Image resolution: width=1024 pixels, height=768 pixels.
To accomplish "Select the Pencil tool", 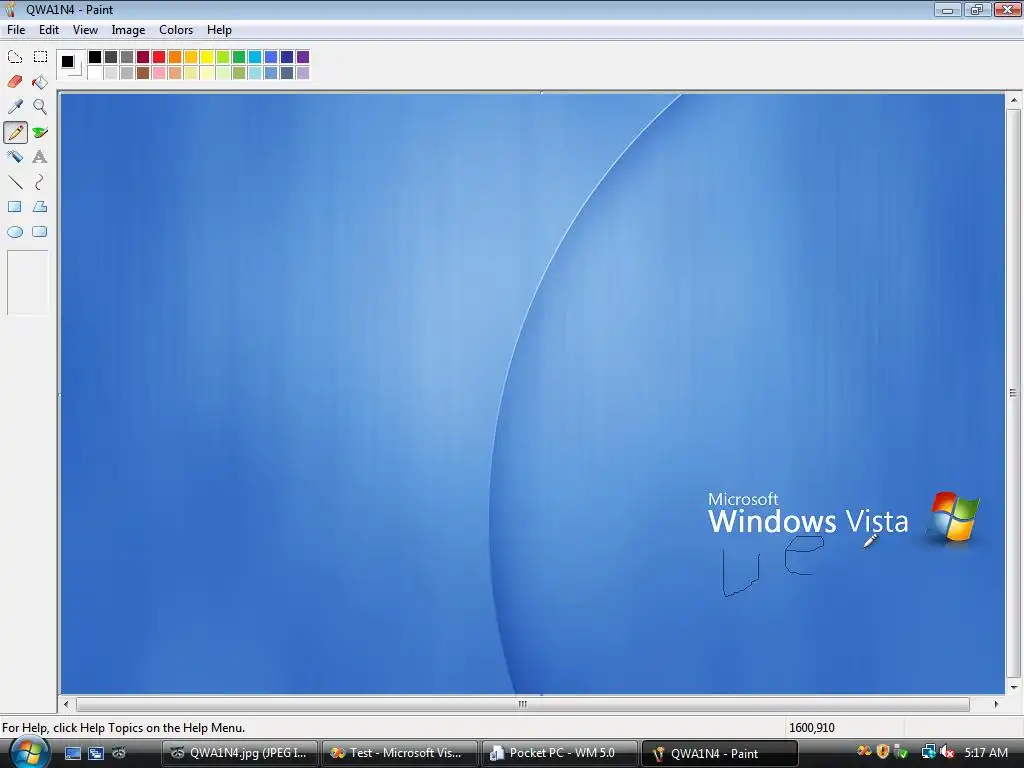I will (x=15, y=132).
